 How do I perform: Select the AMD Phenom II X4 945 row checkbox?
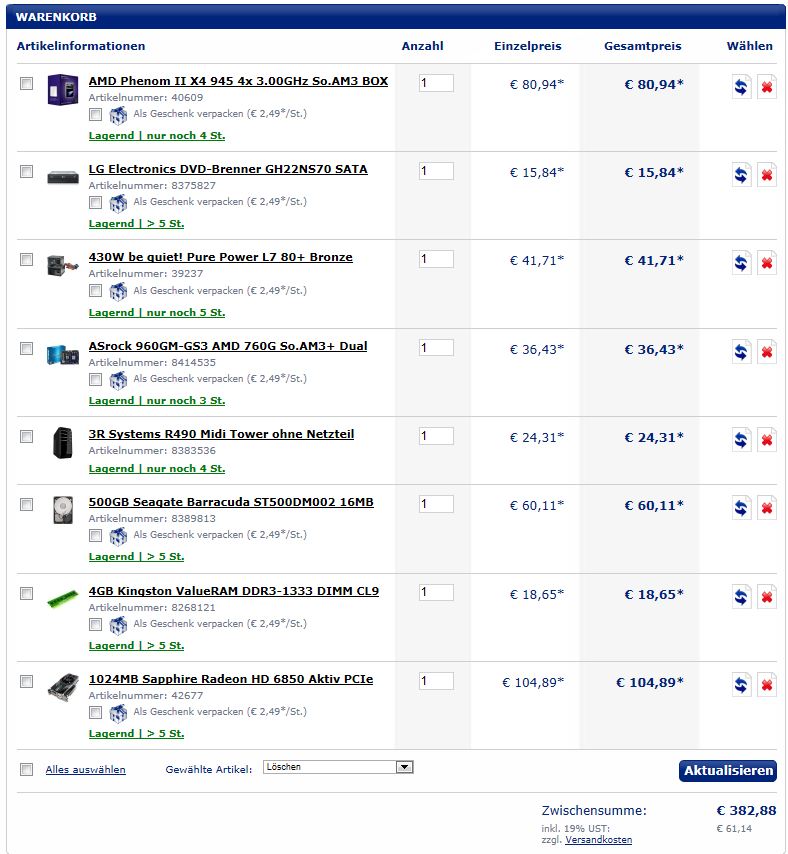click(x=26, y=83)
